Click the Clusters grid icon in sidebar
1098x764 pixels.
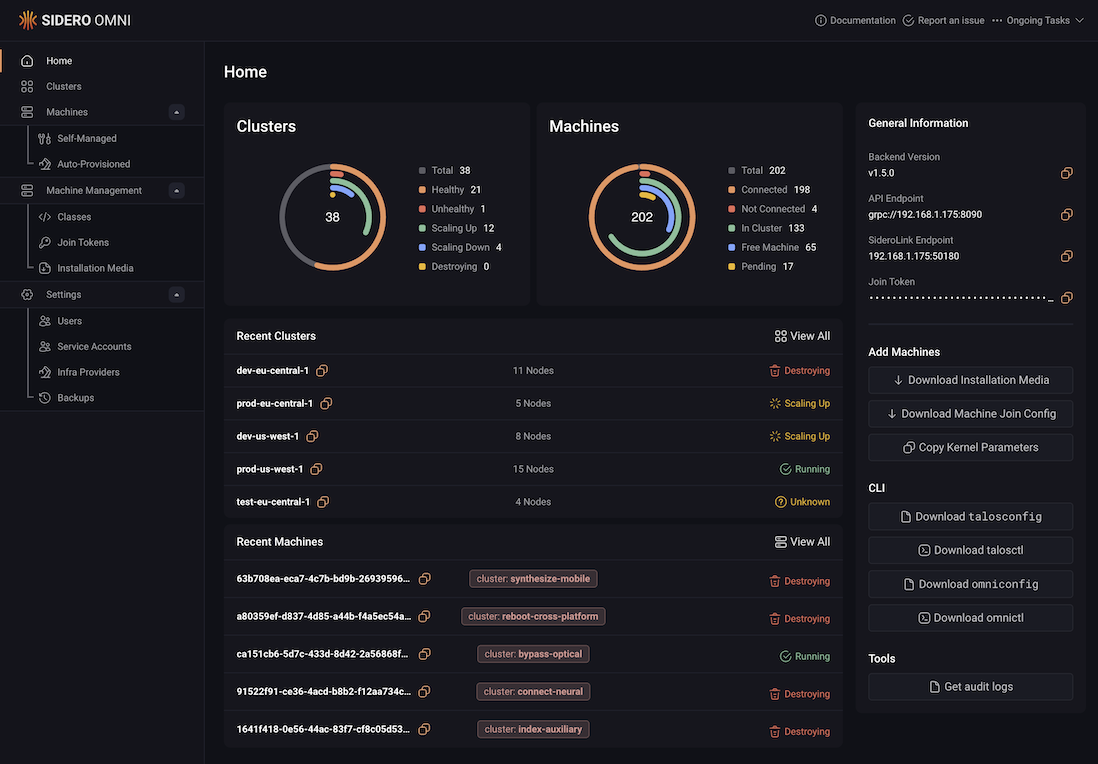point(27,87)
